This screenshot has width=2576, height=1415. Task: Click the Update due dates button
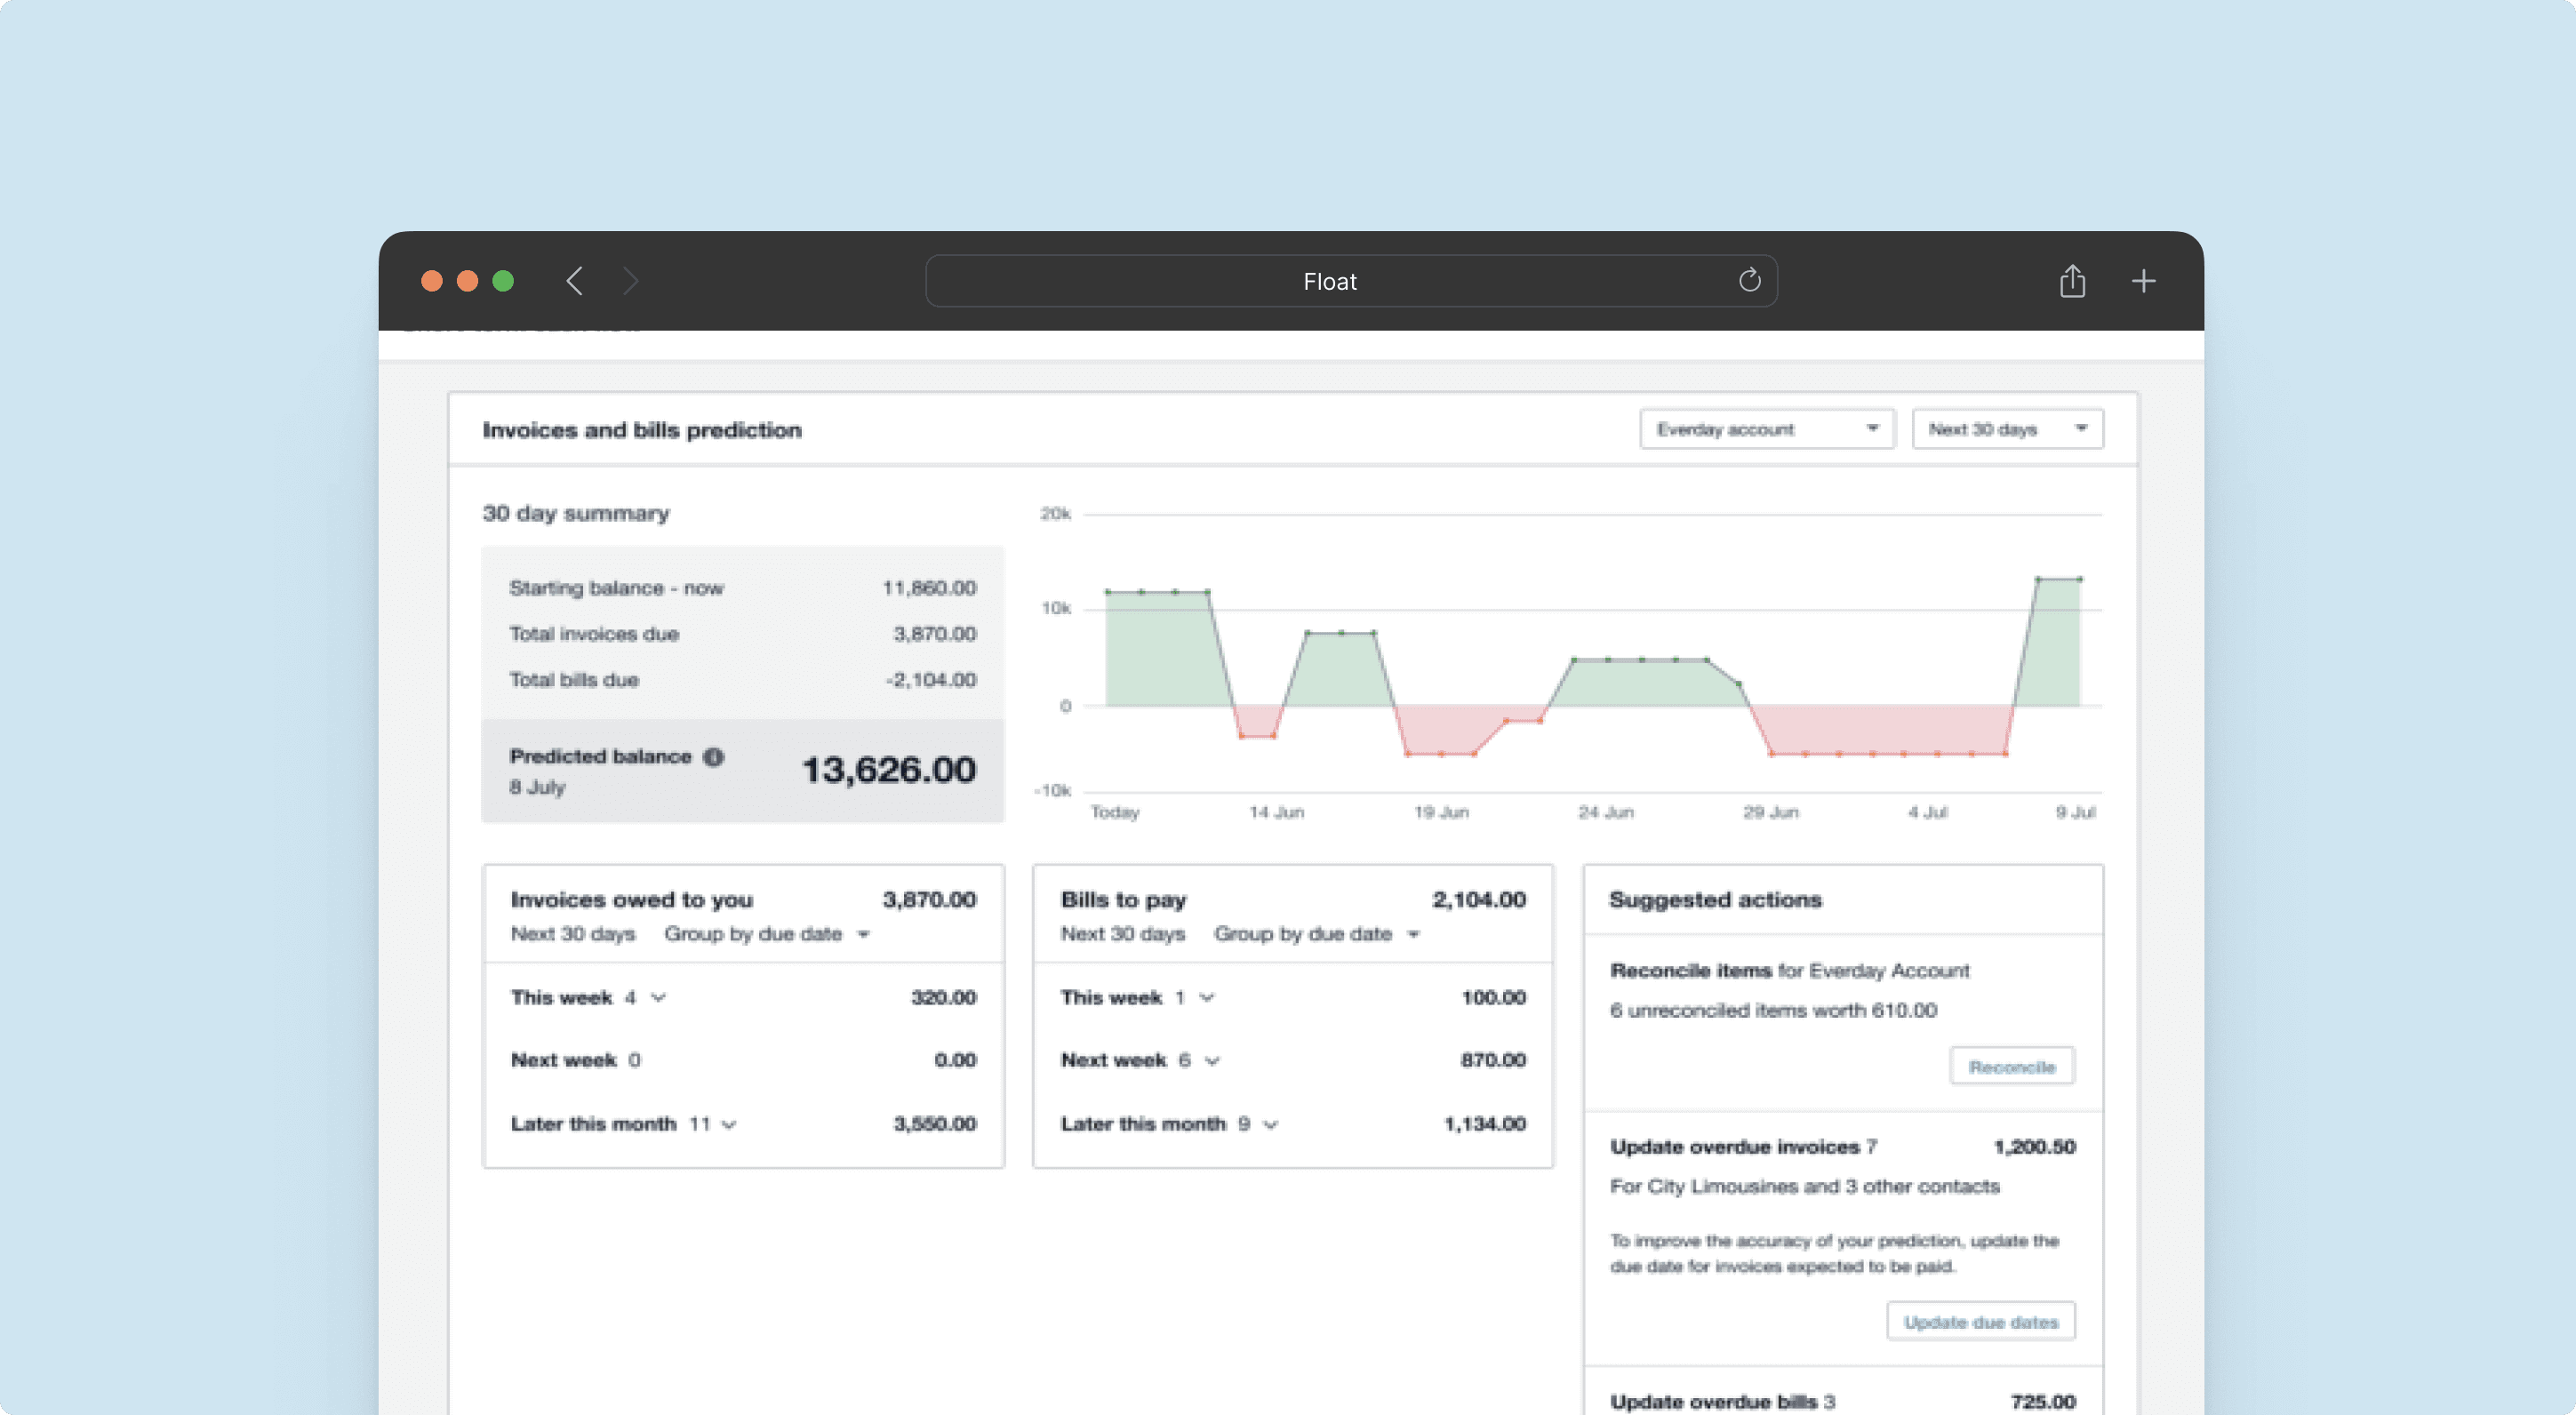1981,1322
